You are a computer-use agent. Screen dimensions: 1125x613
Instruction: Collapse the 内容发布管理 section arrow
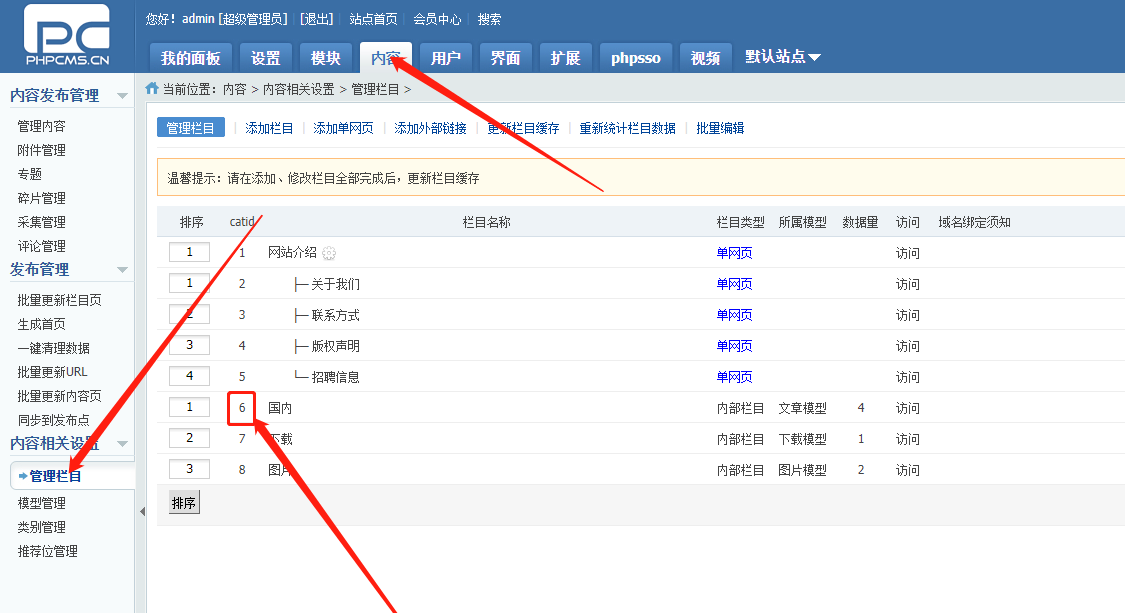(122, 96)
